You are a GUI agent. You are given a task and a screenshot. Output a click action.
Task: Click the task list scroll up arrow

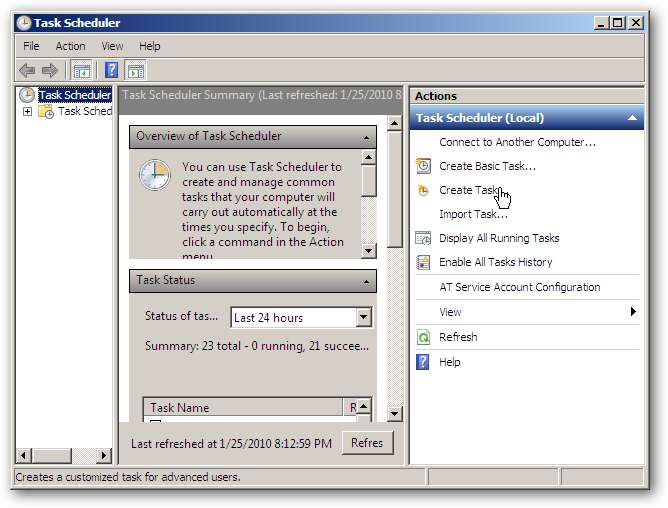pos(363,406)
